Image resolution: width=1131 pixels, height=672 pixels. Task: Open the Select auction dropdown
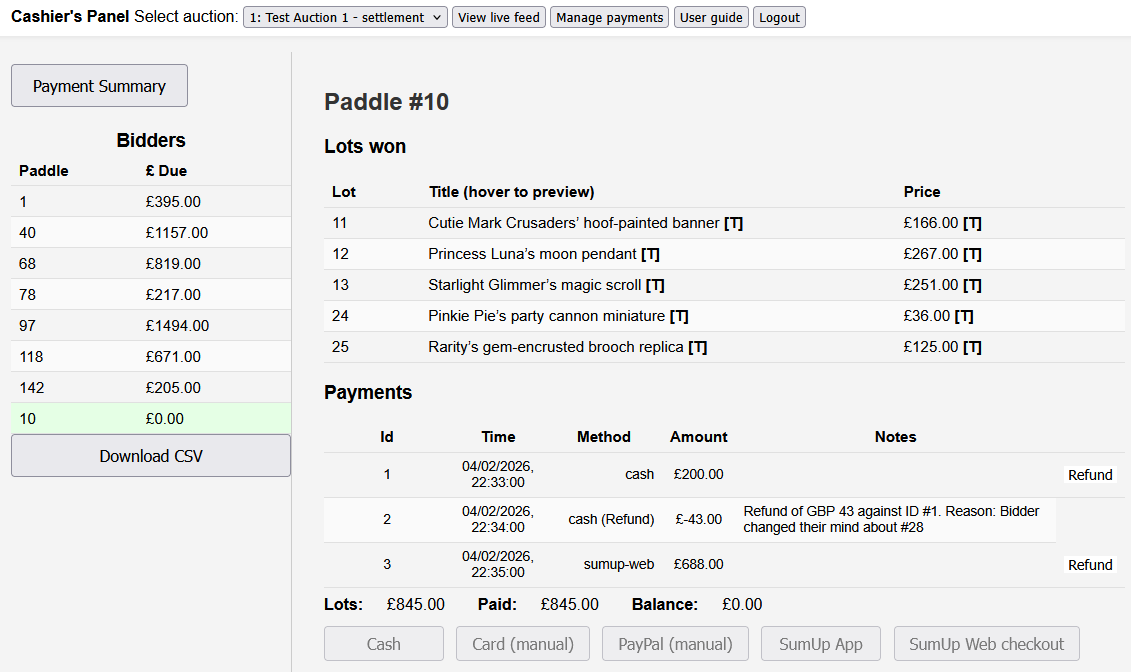[x=345, y=18]
